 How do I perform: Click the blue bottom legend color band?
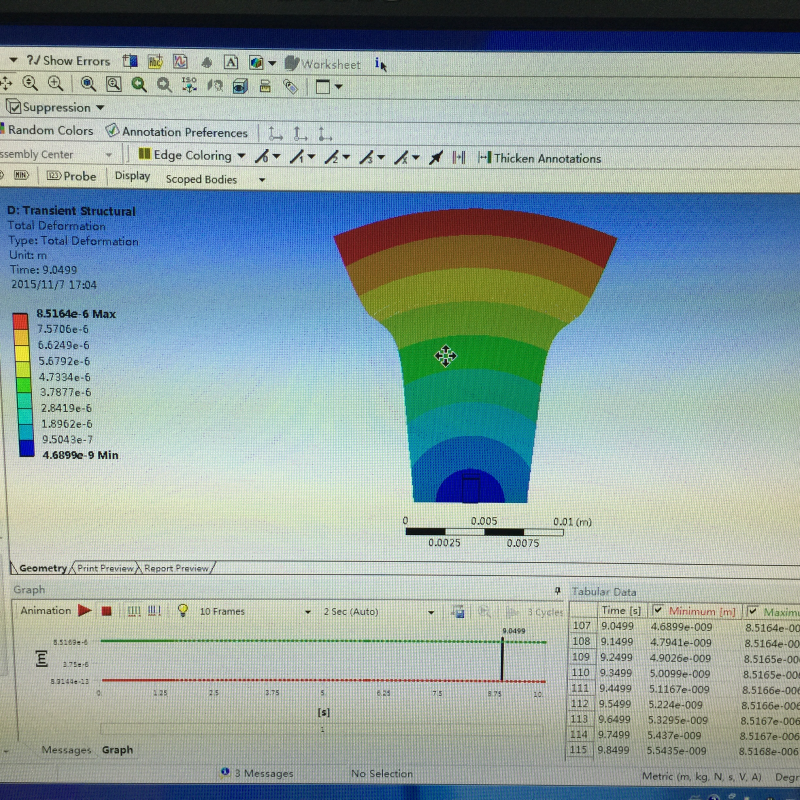click(27, 447)
